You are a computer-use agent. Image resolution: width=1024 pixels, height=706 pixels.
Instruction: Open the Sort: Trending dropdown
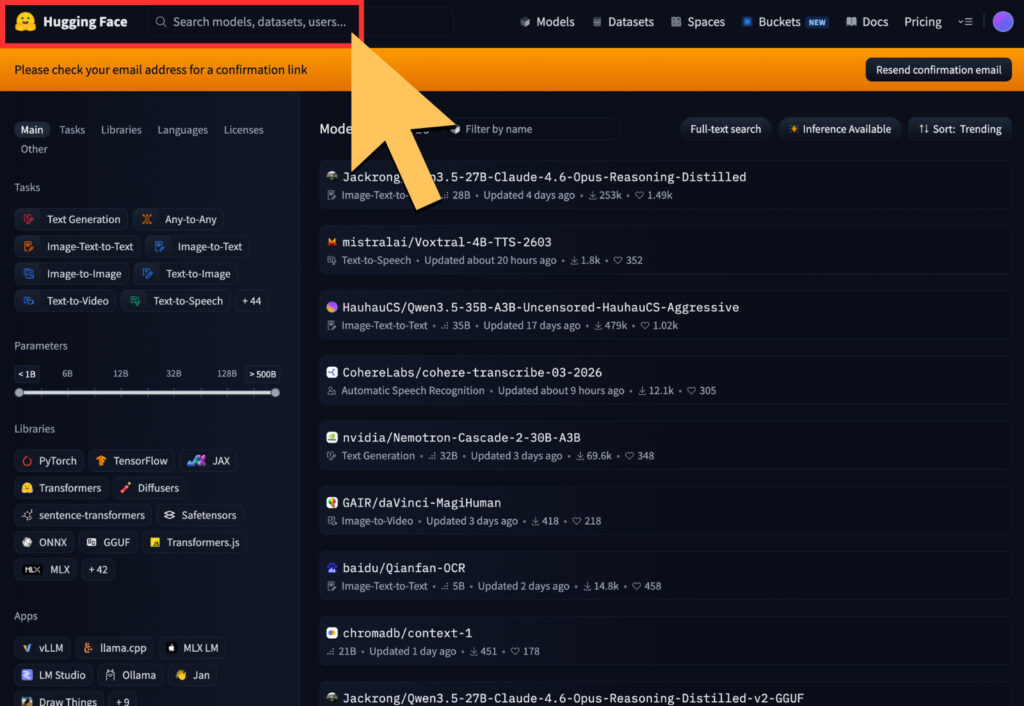point(959,129)
